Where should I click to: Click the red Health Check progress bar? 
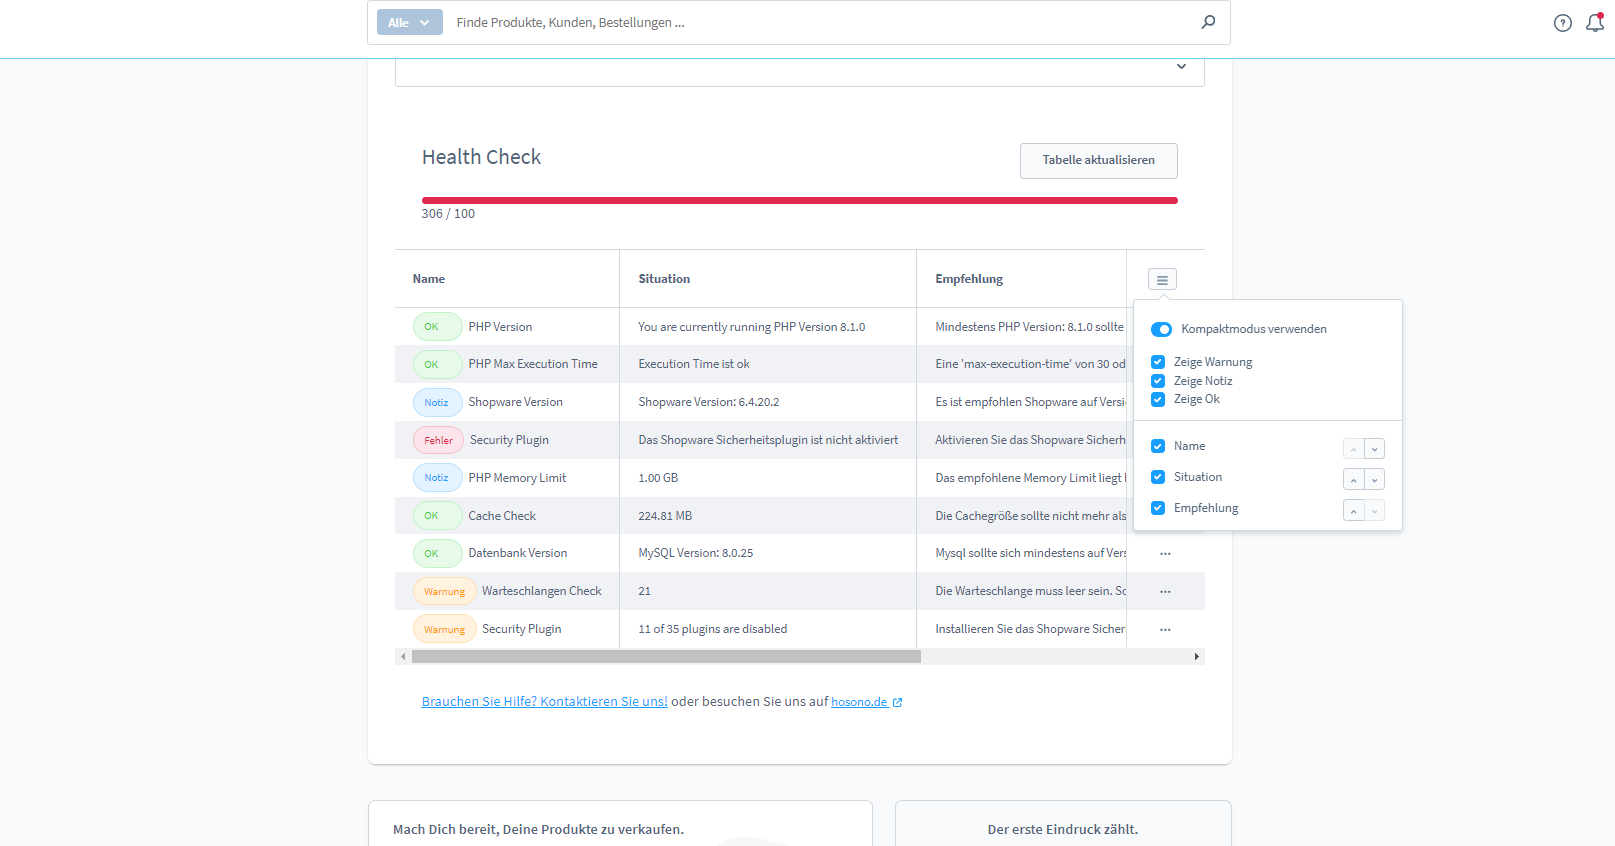(x=799, y=200)
